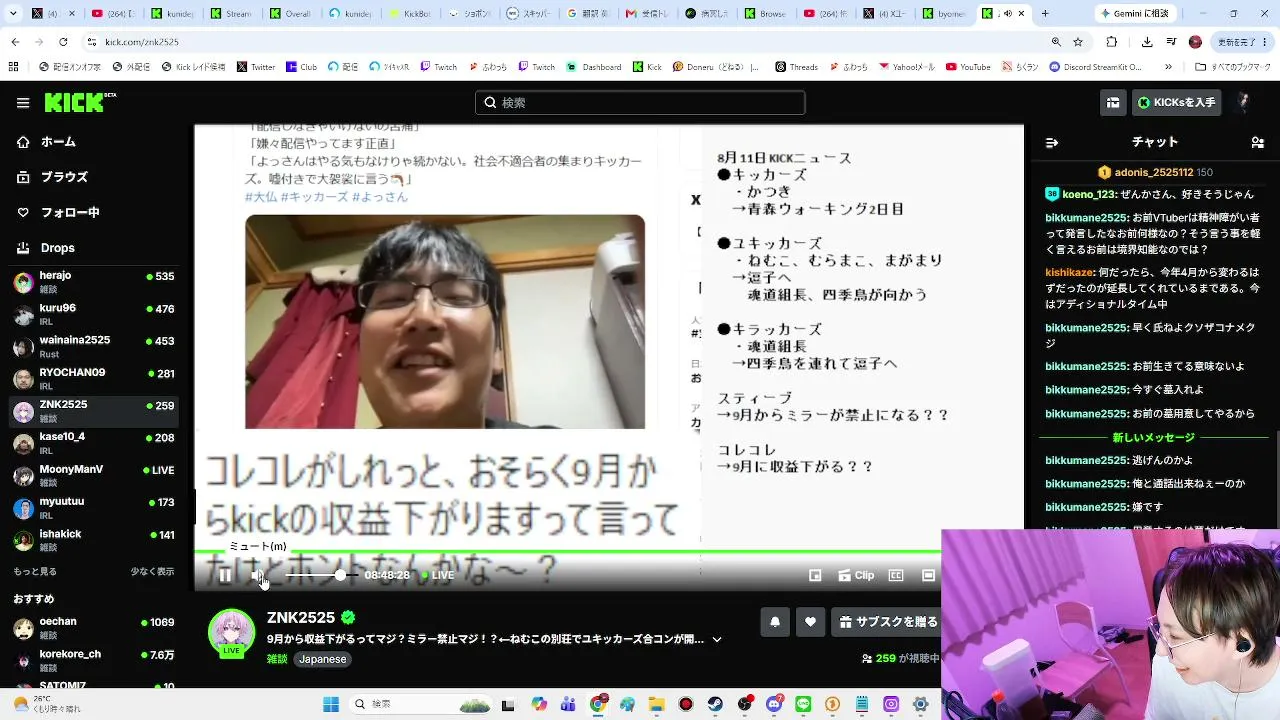Expand followed list with もっと見る

(35, 572)
